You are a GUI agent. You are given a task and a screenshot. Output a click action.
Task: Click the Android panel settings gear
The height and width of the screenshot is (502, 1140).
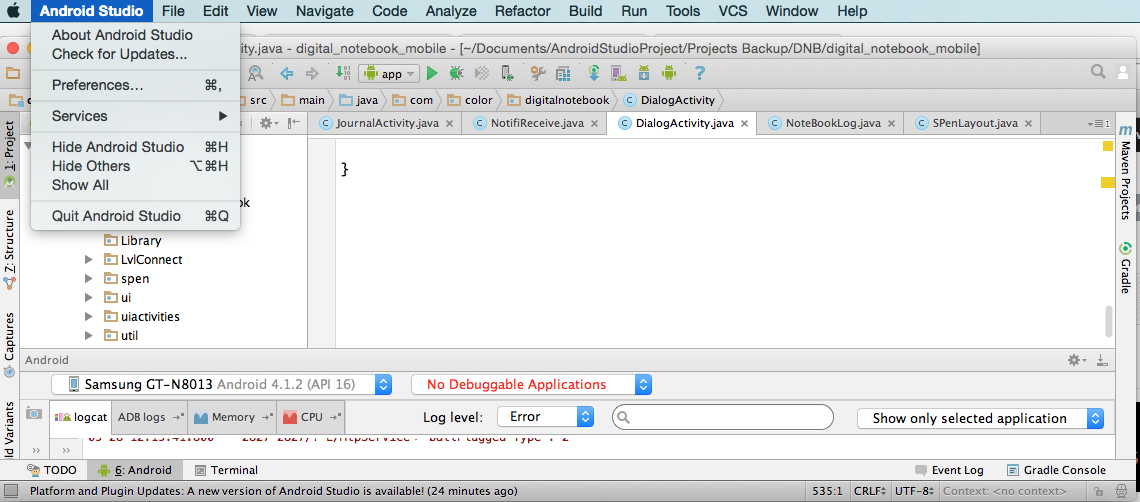click(1075, 359)
